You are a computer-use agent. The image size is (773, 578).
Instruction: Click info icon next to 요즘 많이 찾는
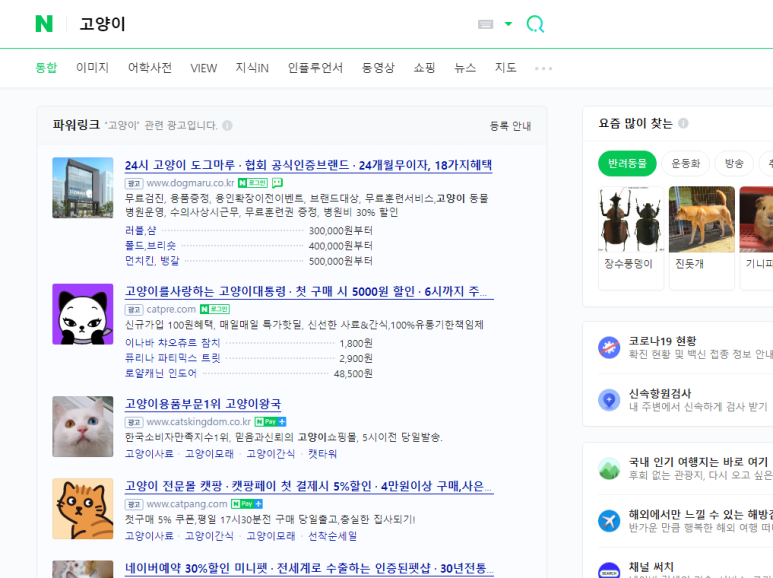click(x=683, y=123)
